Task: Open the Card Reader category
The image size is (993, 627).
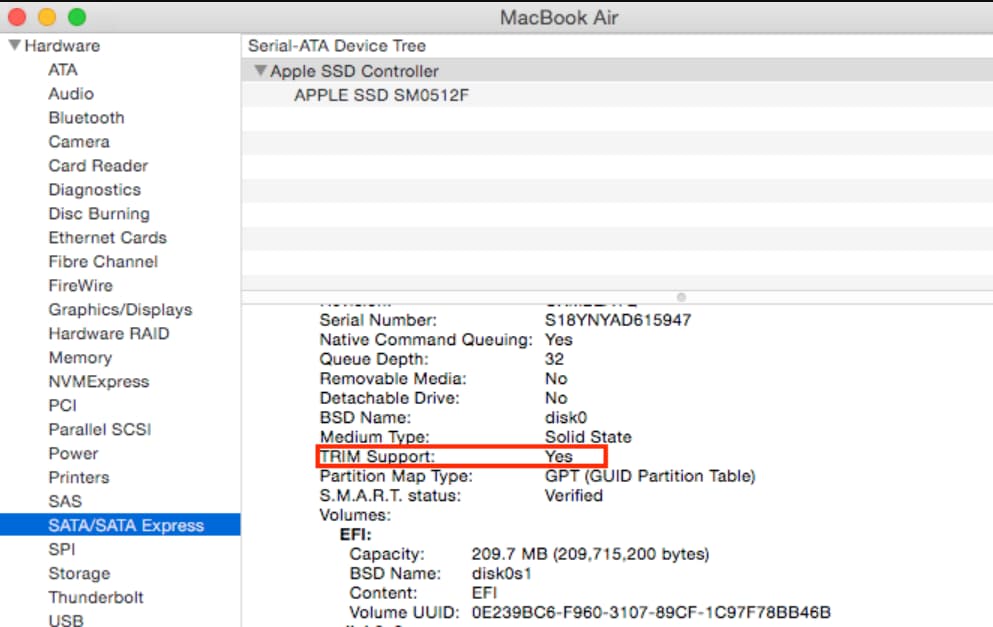Action: tap(98, 166)
